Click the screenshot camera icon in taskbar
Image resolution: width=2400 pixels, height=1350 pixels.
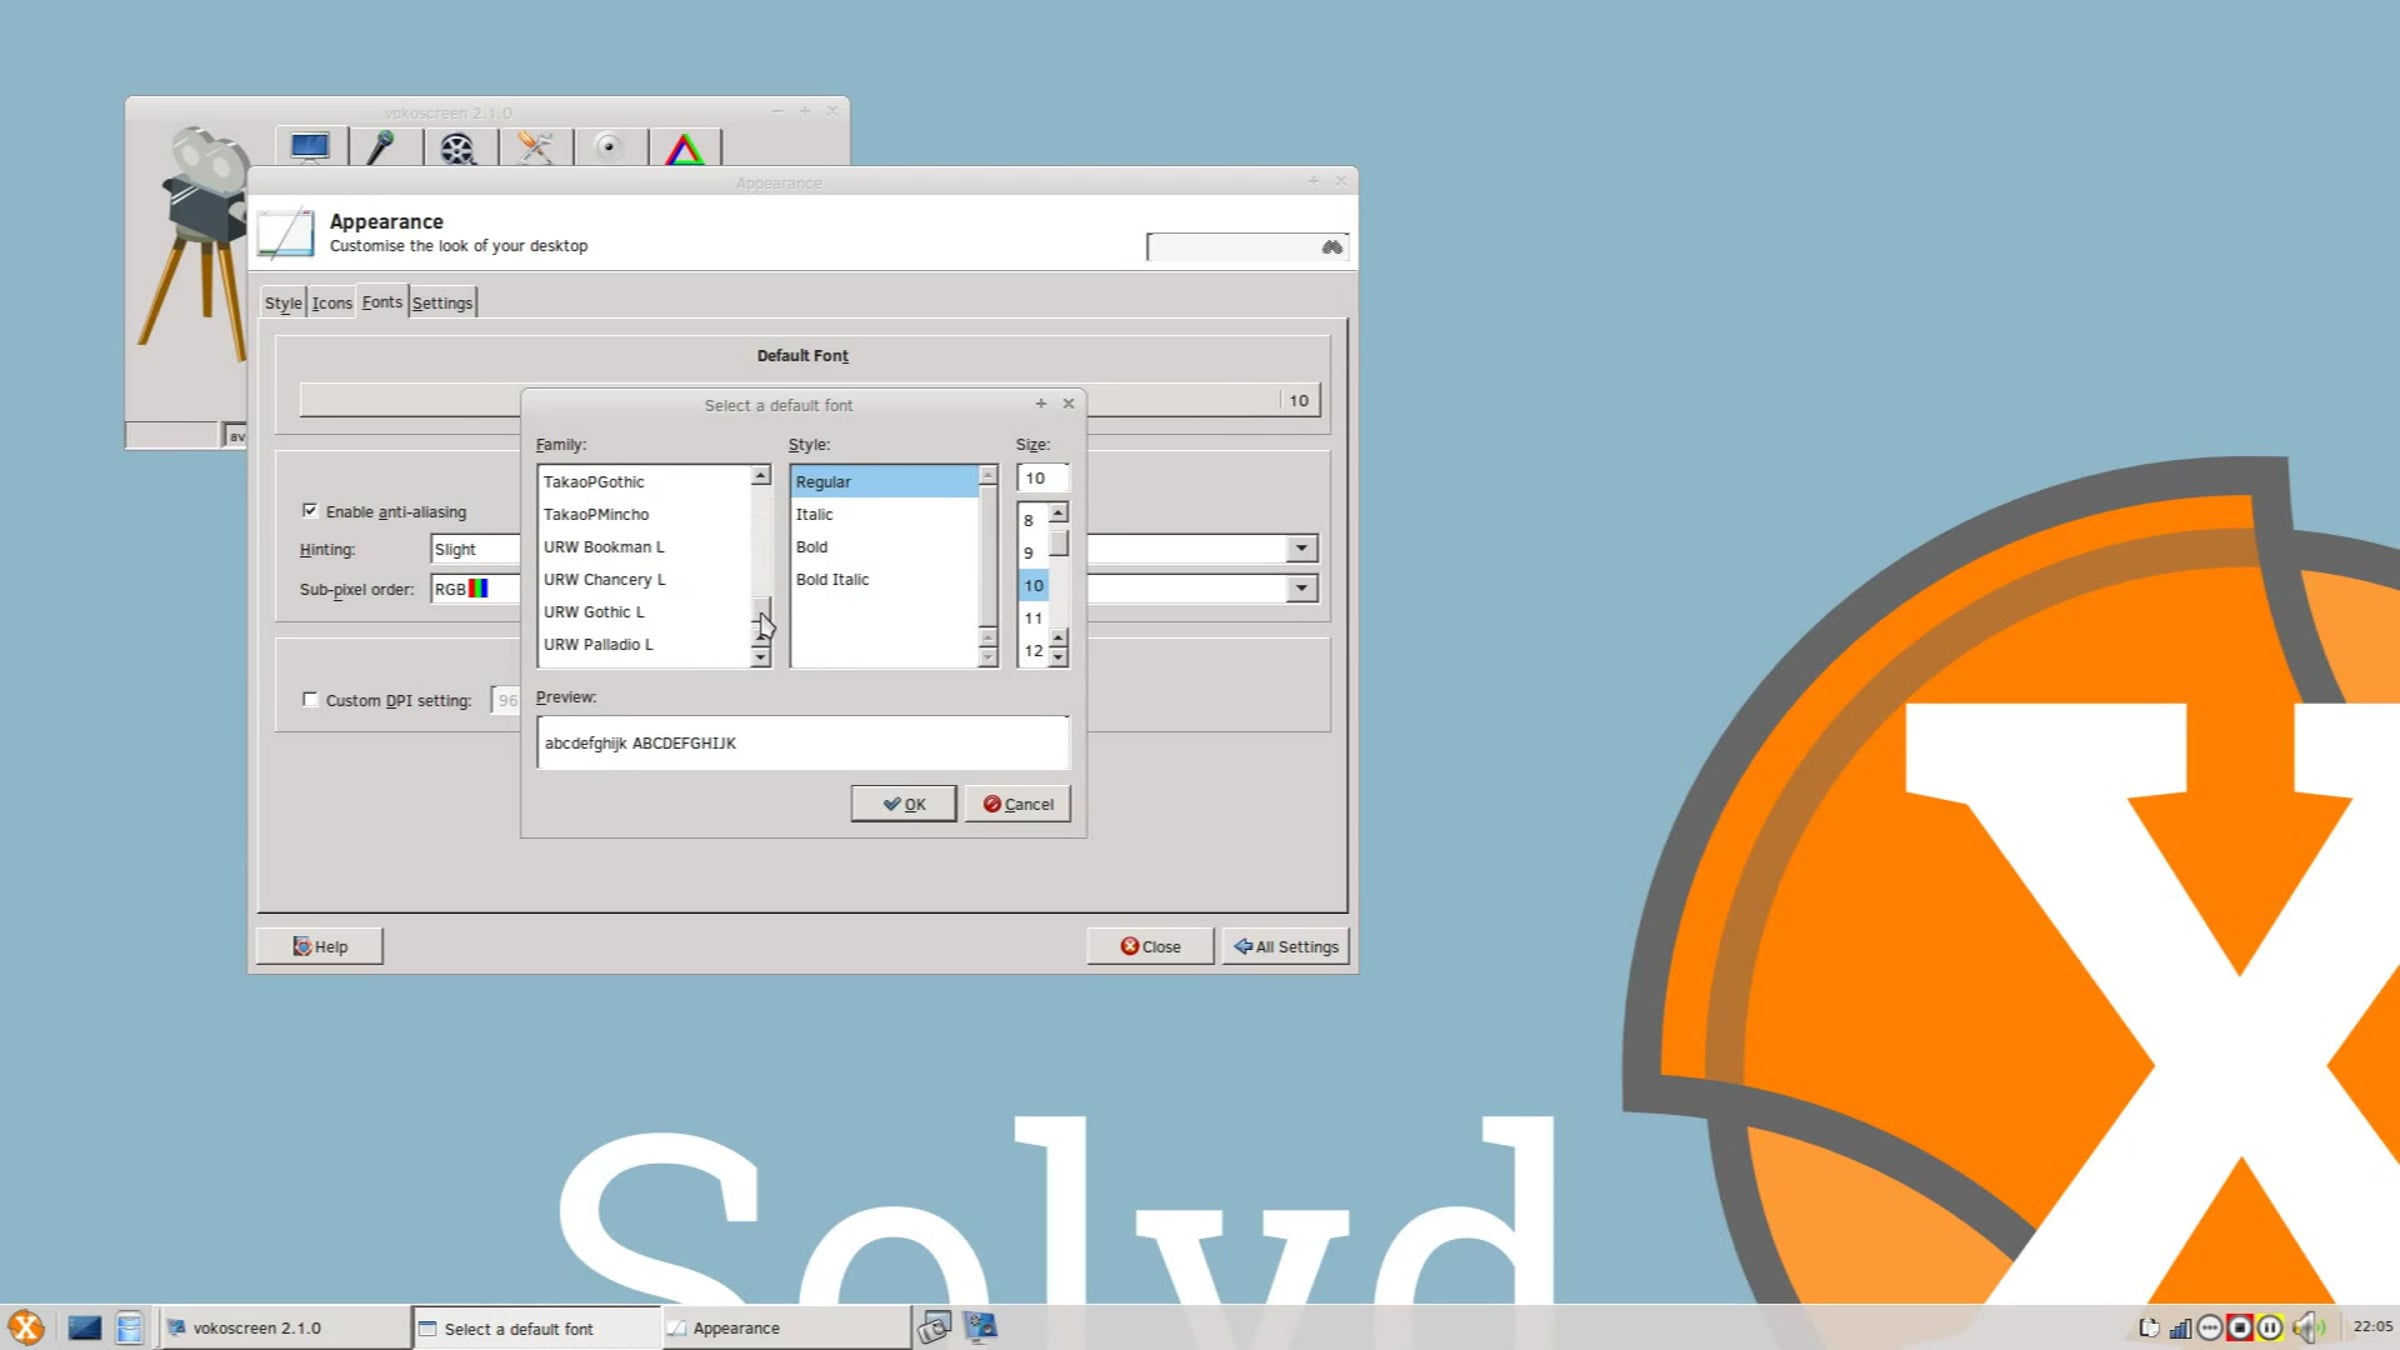[x=934, y=1328]
